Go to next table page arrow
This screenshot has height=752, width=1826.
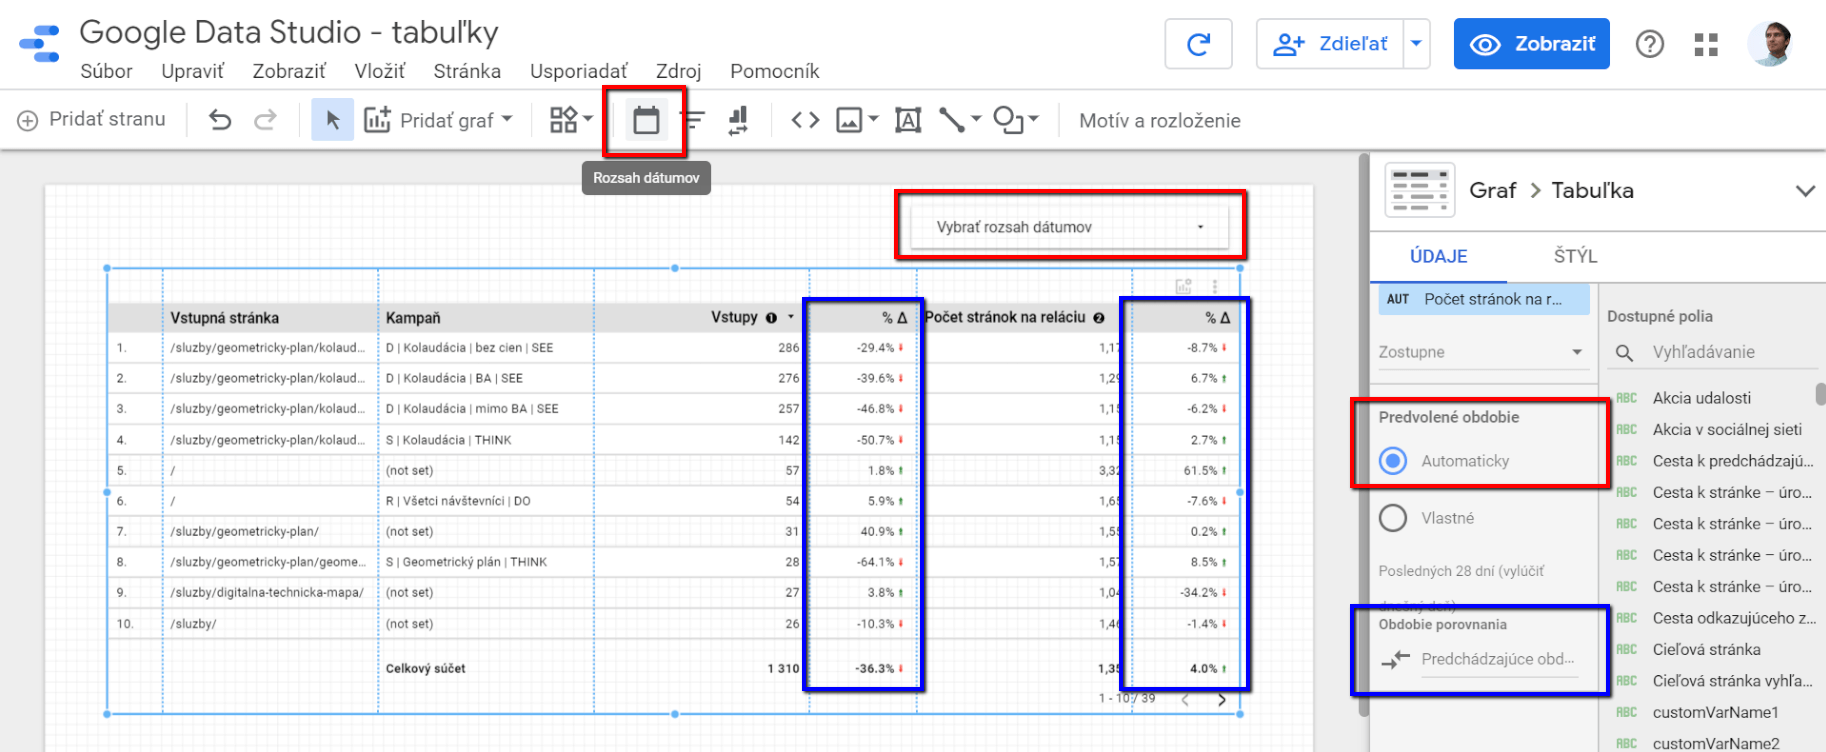tap(1221, 700)
